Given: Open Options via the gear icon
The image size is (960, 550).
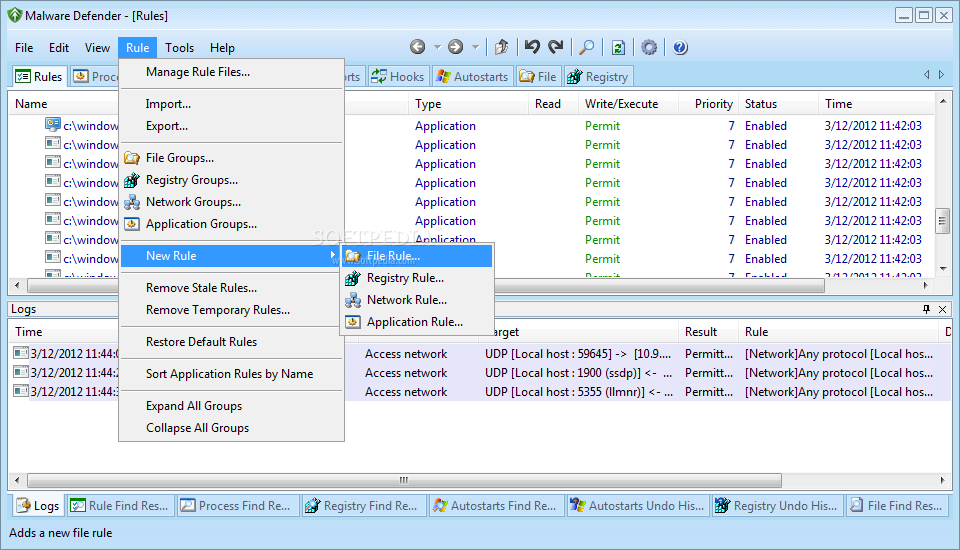Looking at the screenshot, I should coord(649,47).
